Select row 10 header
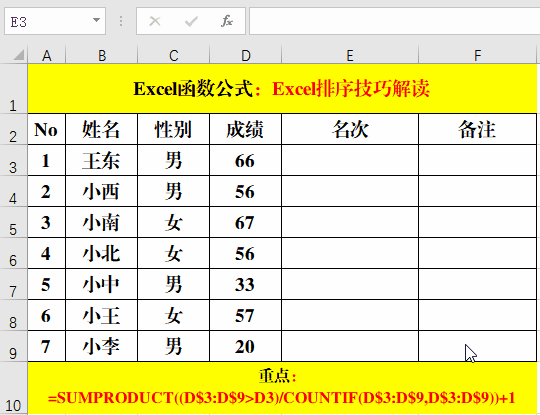Viewport: 540px width, 415px height. click(13, 388)
